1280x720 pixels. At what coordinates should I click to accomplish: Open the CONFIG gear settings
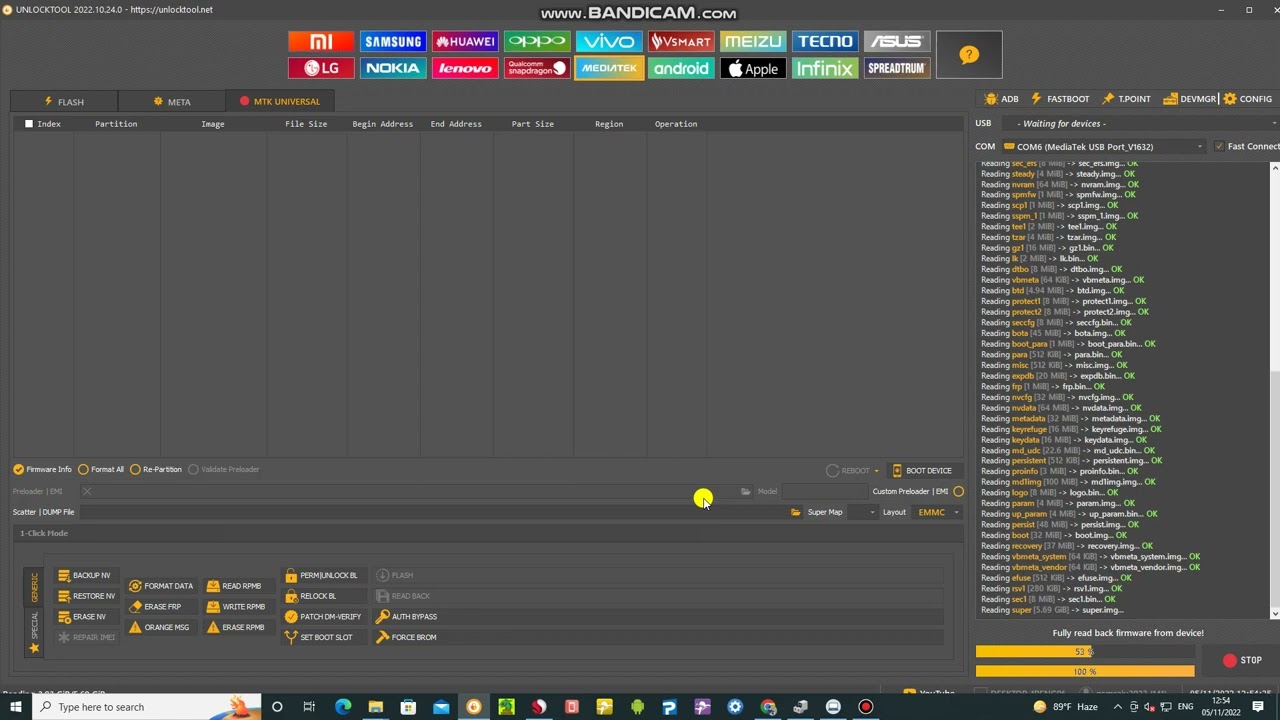pyautogui.click(x=1248, y=99)
